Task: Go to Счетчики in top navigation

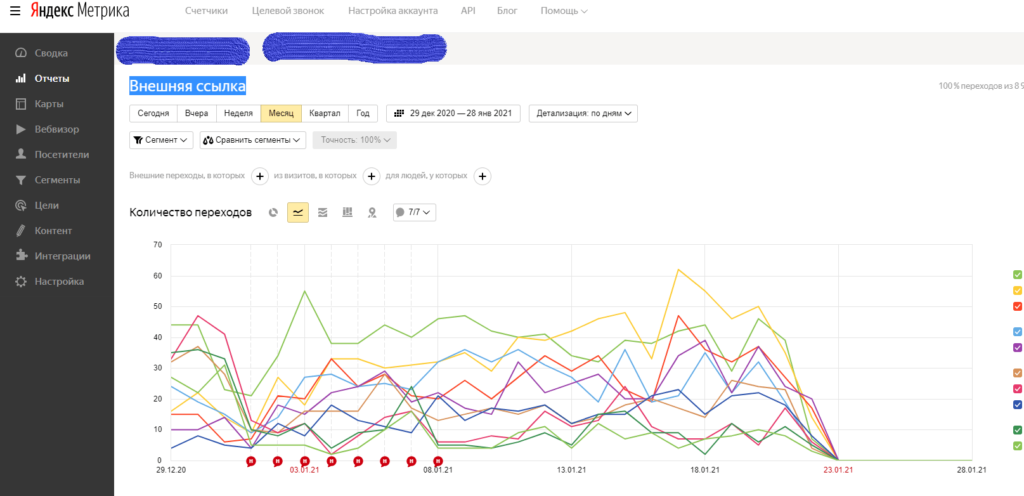Action: point(206,11)
